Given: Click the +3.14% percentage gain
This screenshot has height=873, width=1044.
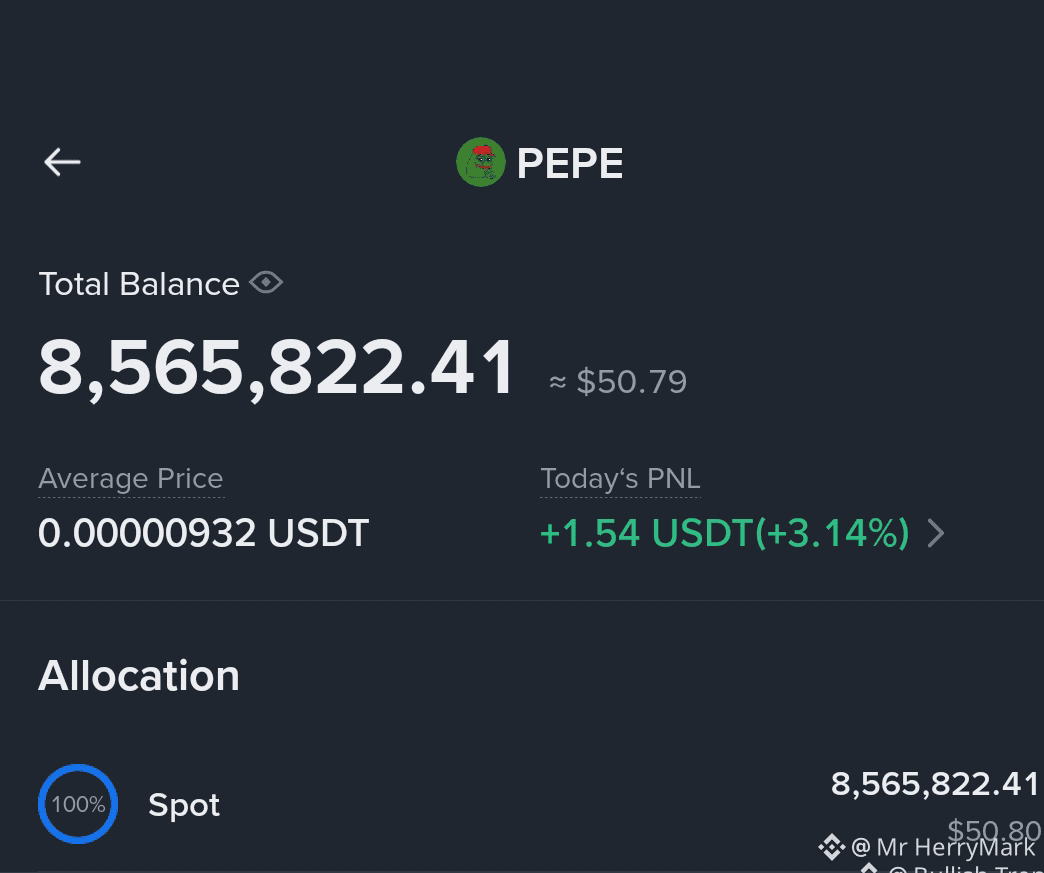Looking at the screenshot, I should click(831, 533).
